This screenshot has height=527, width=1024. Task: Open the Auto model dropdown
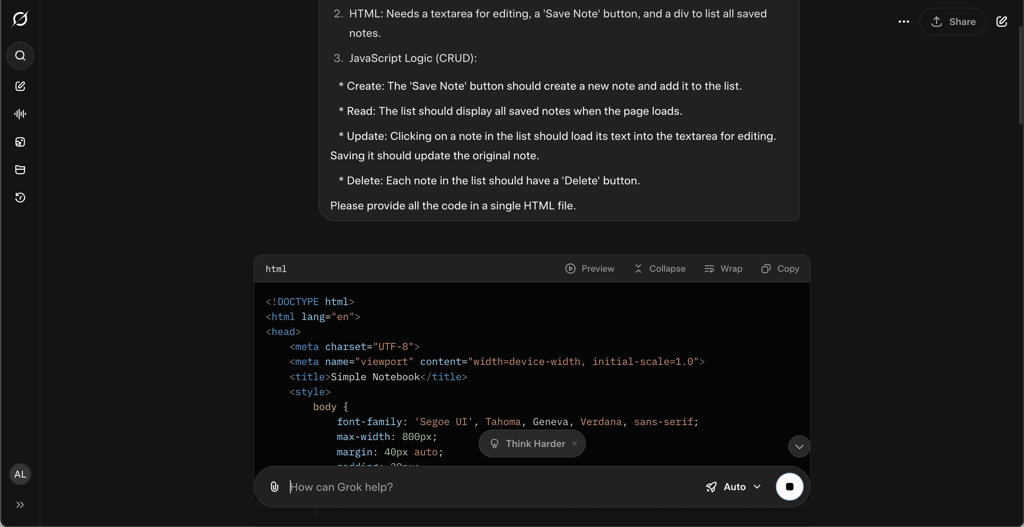733,487
